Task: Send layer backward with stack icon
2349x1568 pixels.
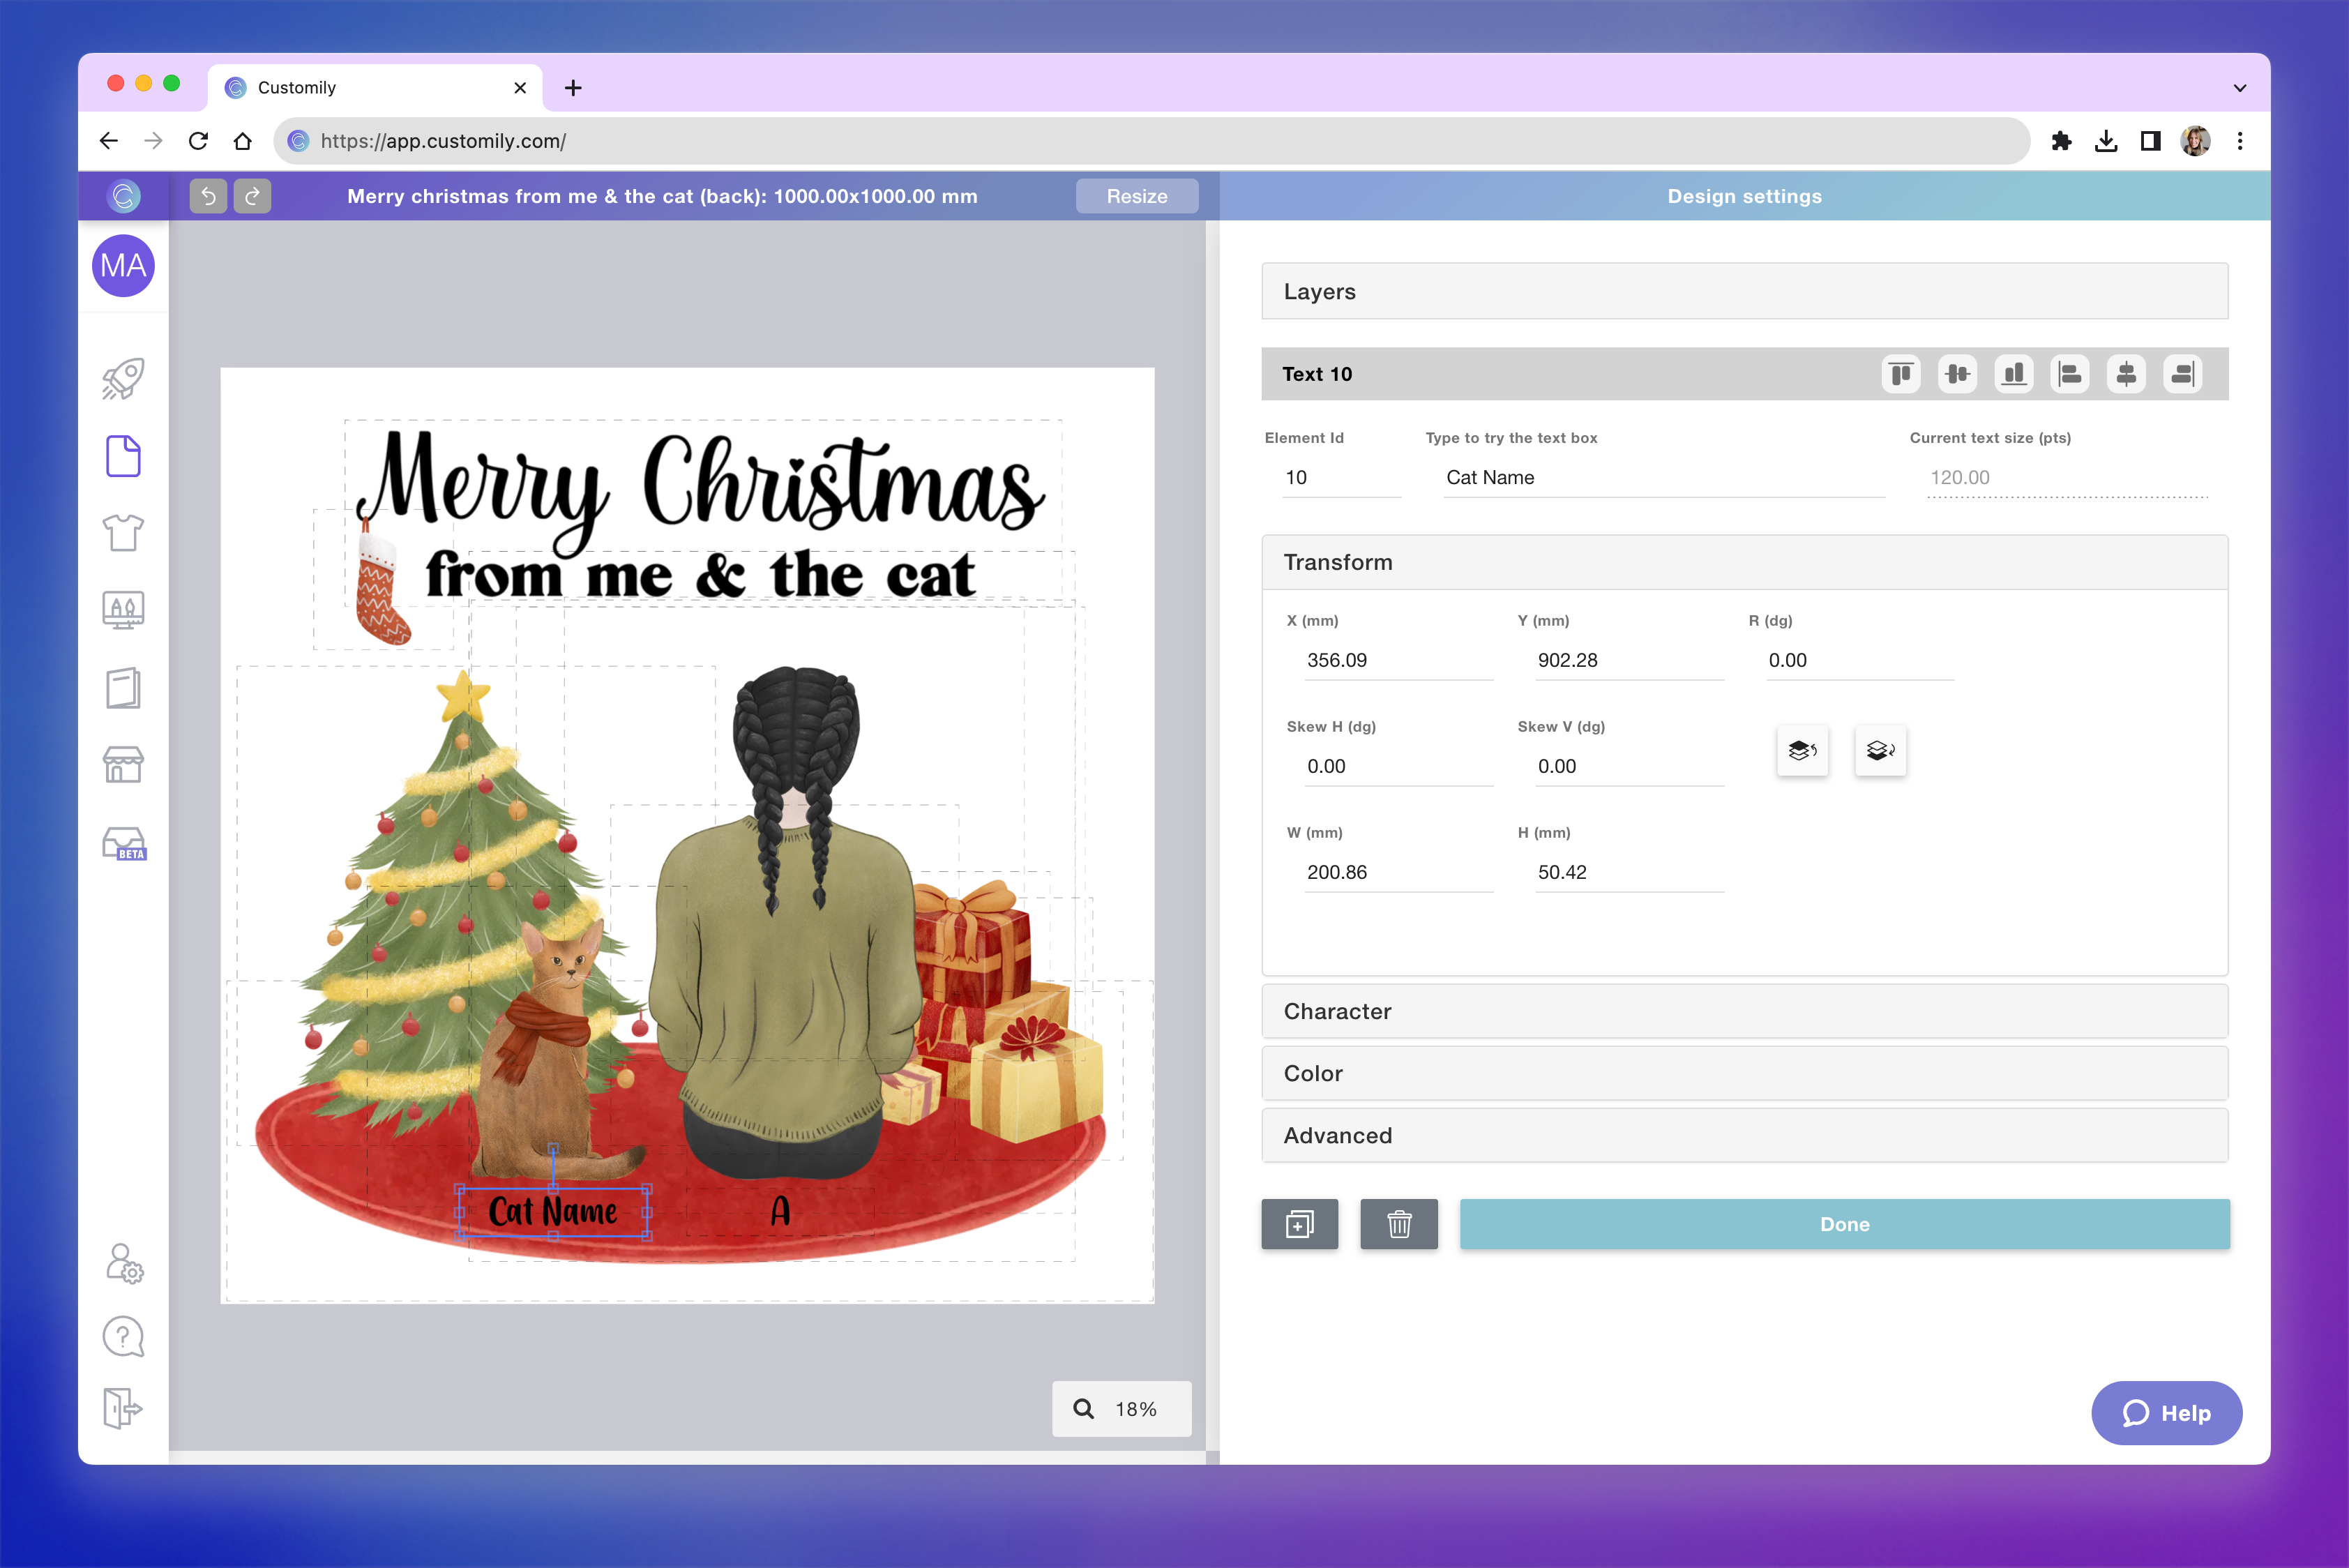Action: coord(1880,750)
